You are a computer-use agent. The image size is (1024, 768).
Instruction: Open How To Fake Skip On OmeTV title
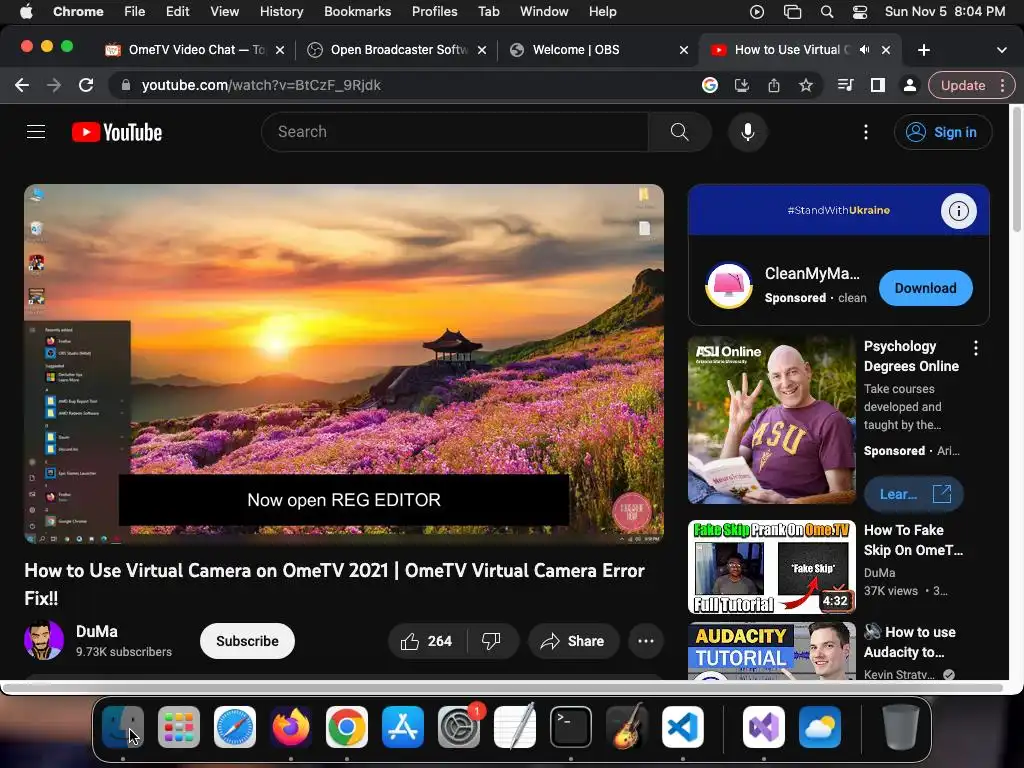[913, 540]
